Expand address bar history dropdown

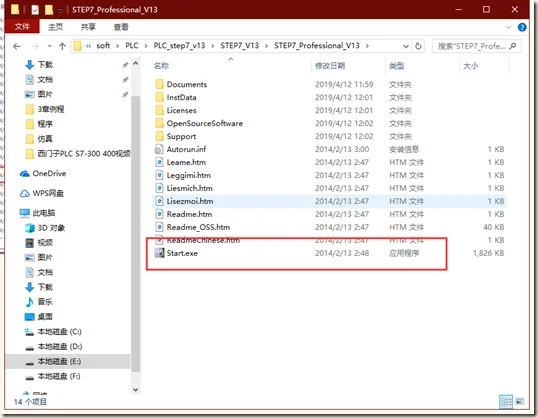pos(406,46)
